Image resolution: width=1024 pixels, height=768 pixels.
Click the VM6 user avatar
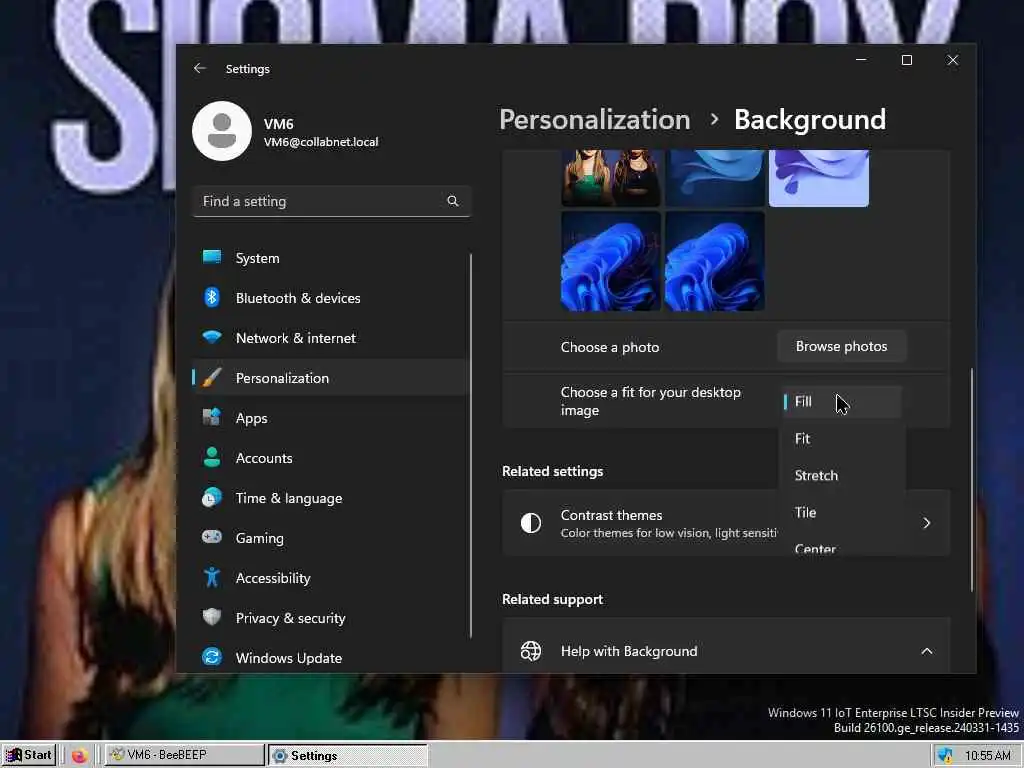pyautogui.click(x=222, y=131)
